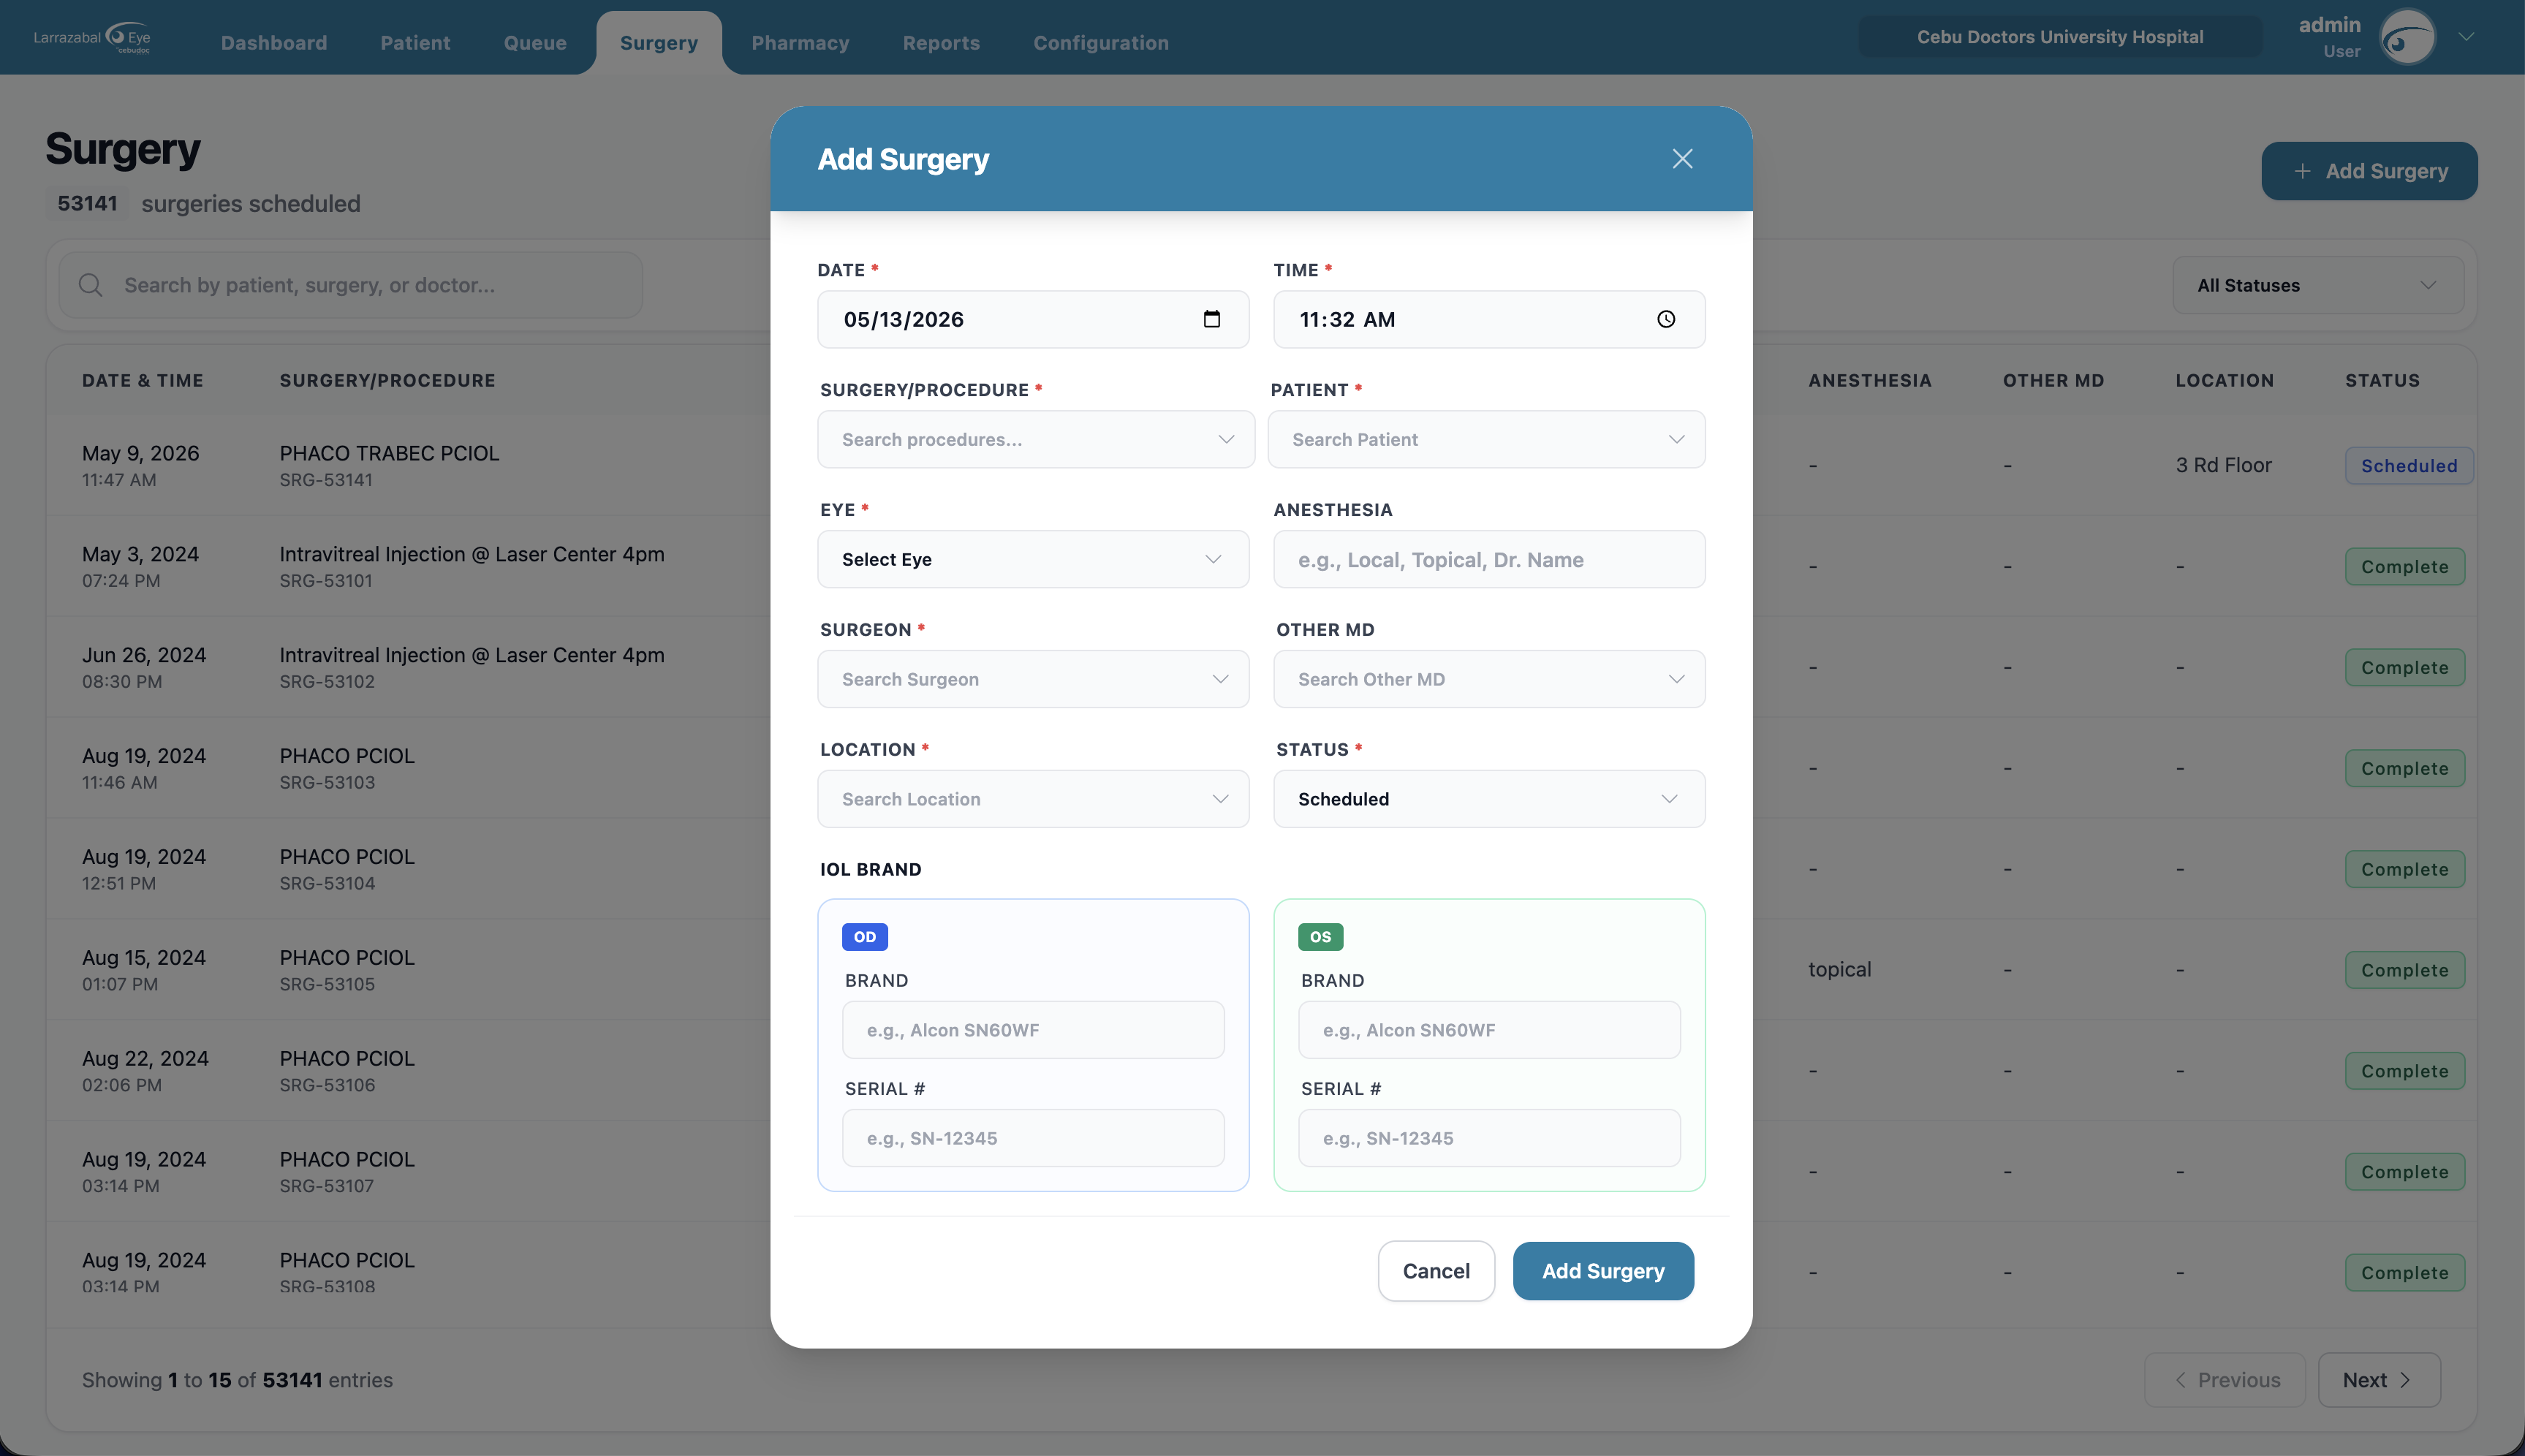Click the Time input field
Viewport: 2525px width, 1456px height.
pyautogui.click(x=1489, y=319)
